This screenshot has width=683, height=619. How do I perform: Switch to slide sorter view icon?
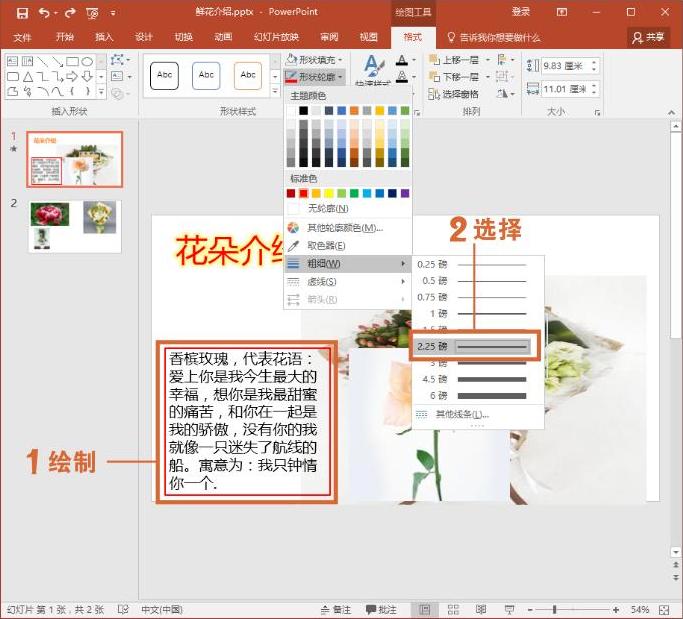pos(453,609)
